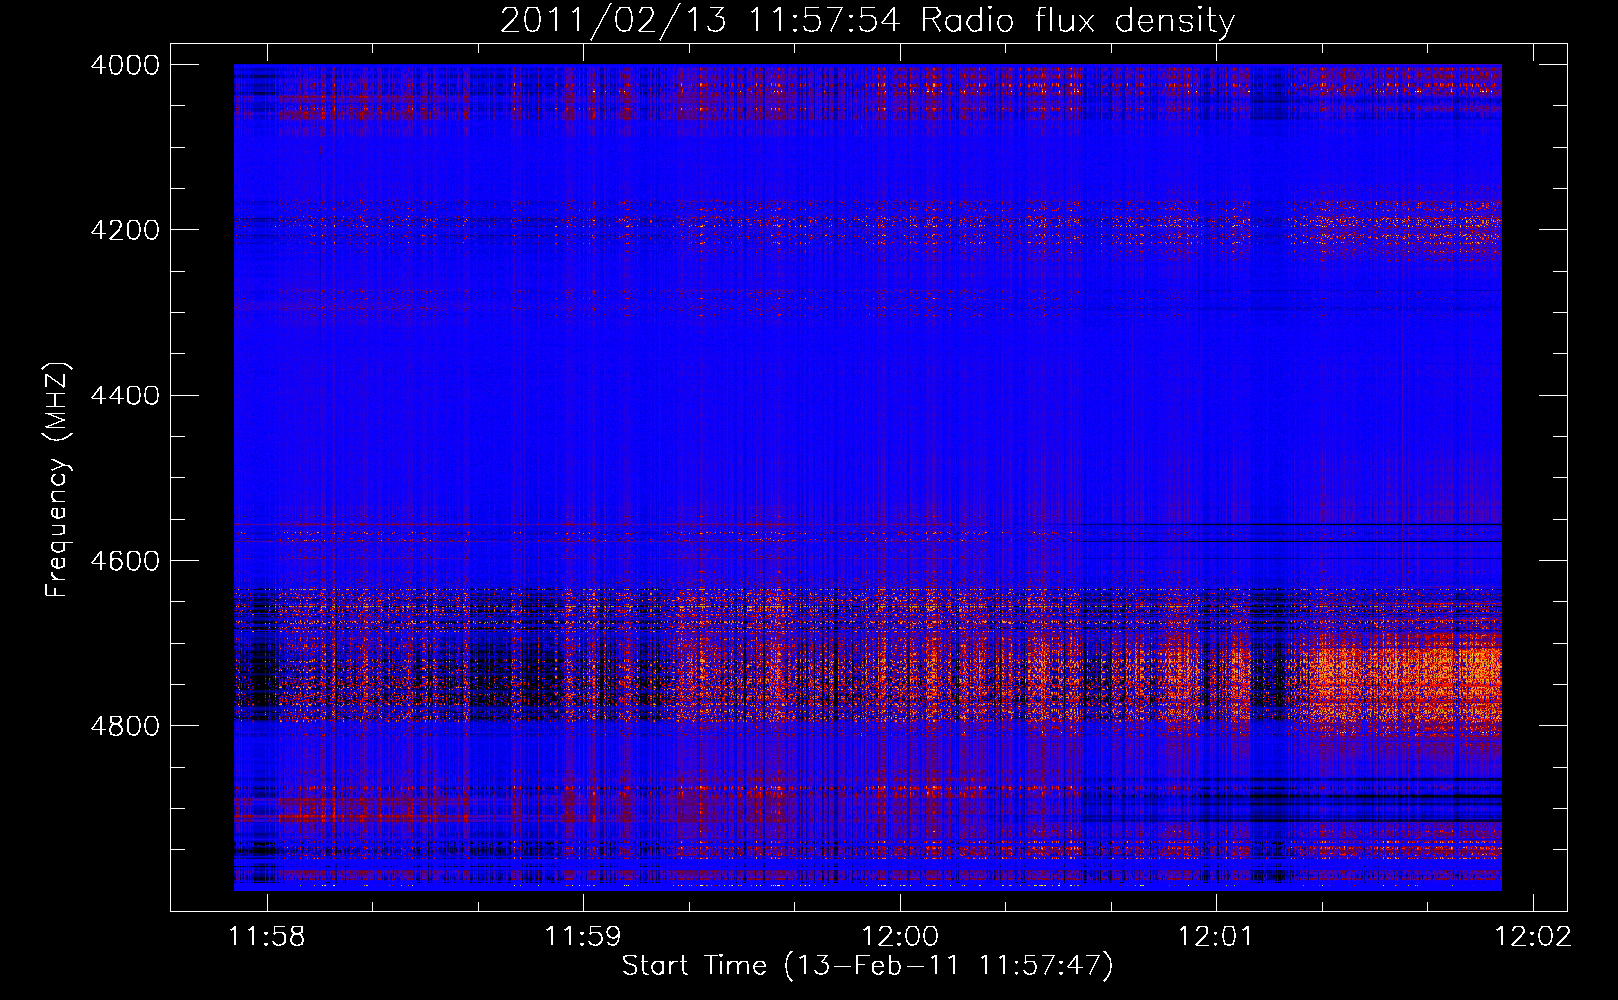Click the '12:00' time axis label
Viewport: 1618px width, 1000px height.
click(x=900, y=937)
